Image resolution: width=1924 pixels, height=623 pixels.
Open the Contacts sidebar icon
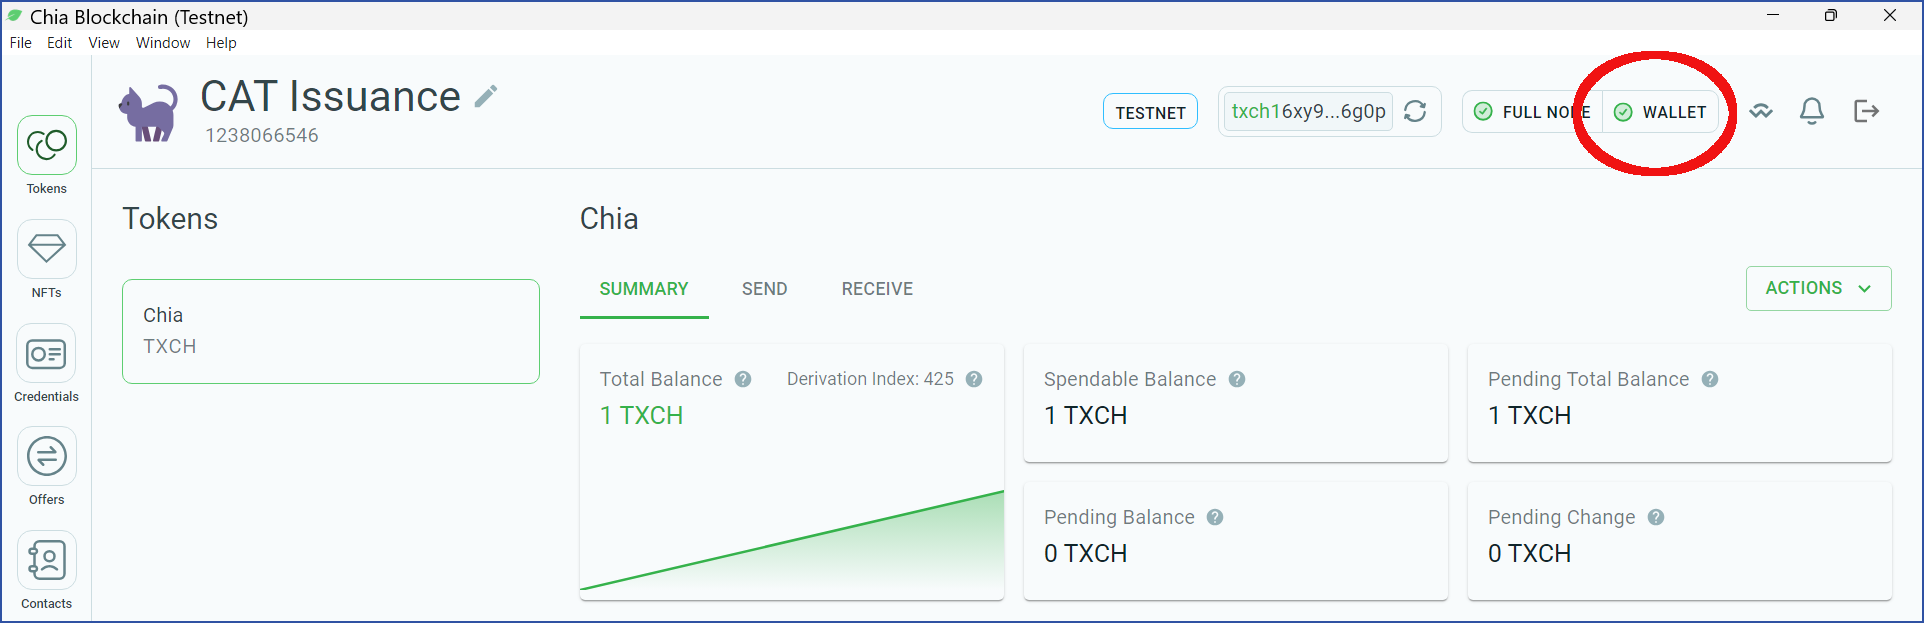pyautogui.click(x=47, y=560)
